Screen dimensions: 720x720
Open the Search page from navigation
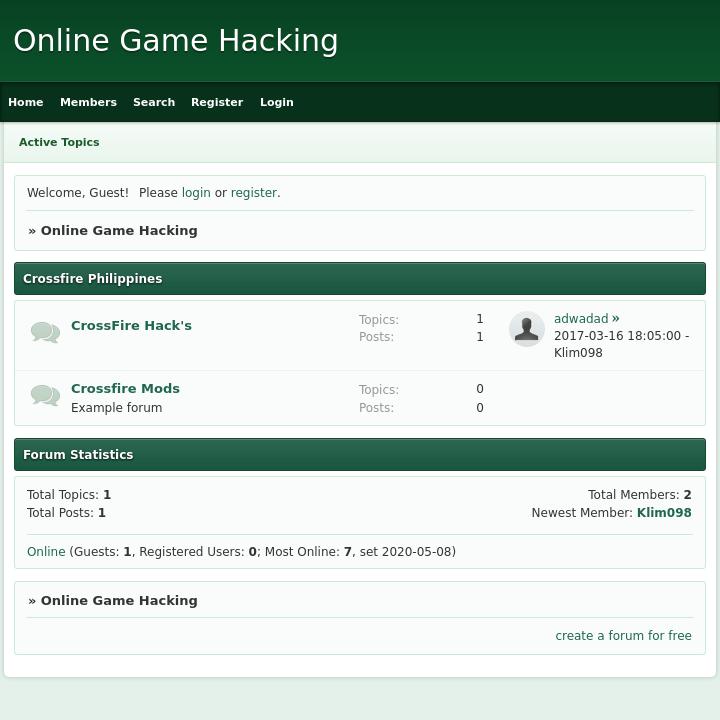coord(154,102)
